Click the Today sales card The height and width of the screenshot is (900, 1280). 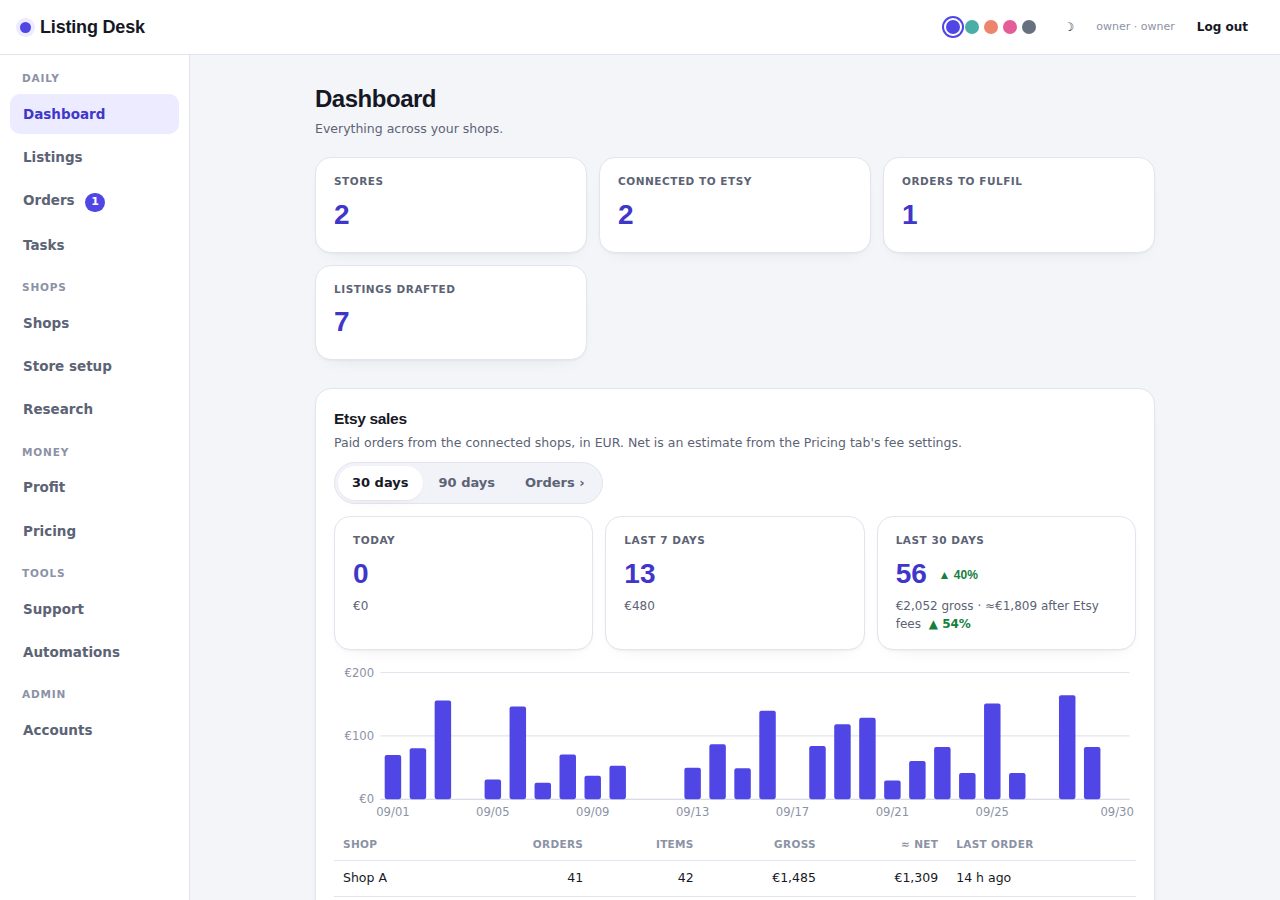tap(463, 583)
